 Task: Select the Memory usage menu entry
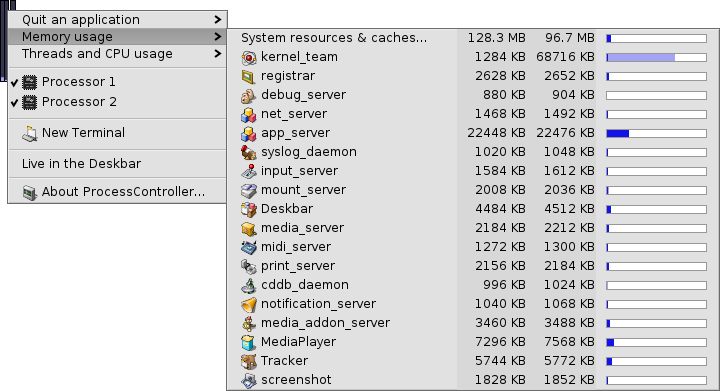[117, 37]
